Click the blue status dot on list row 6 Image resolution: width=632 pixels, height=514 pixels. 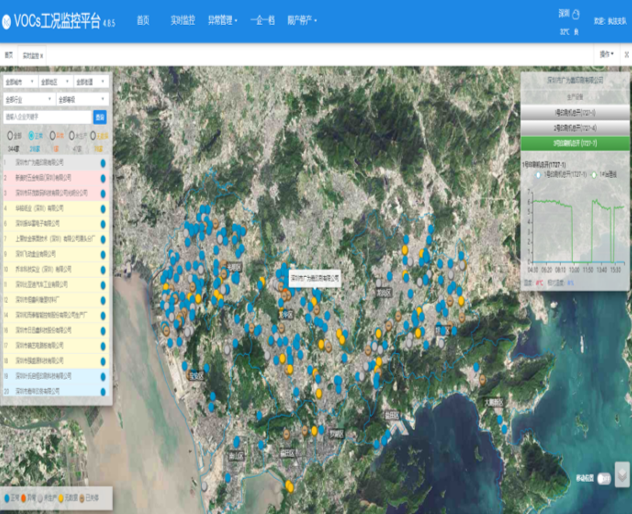(x=103, y=224)
